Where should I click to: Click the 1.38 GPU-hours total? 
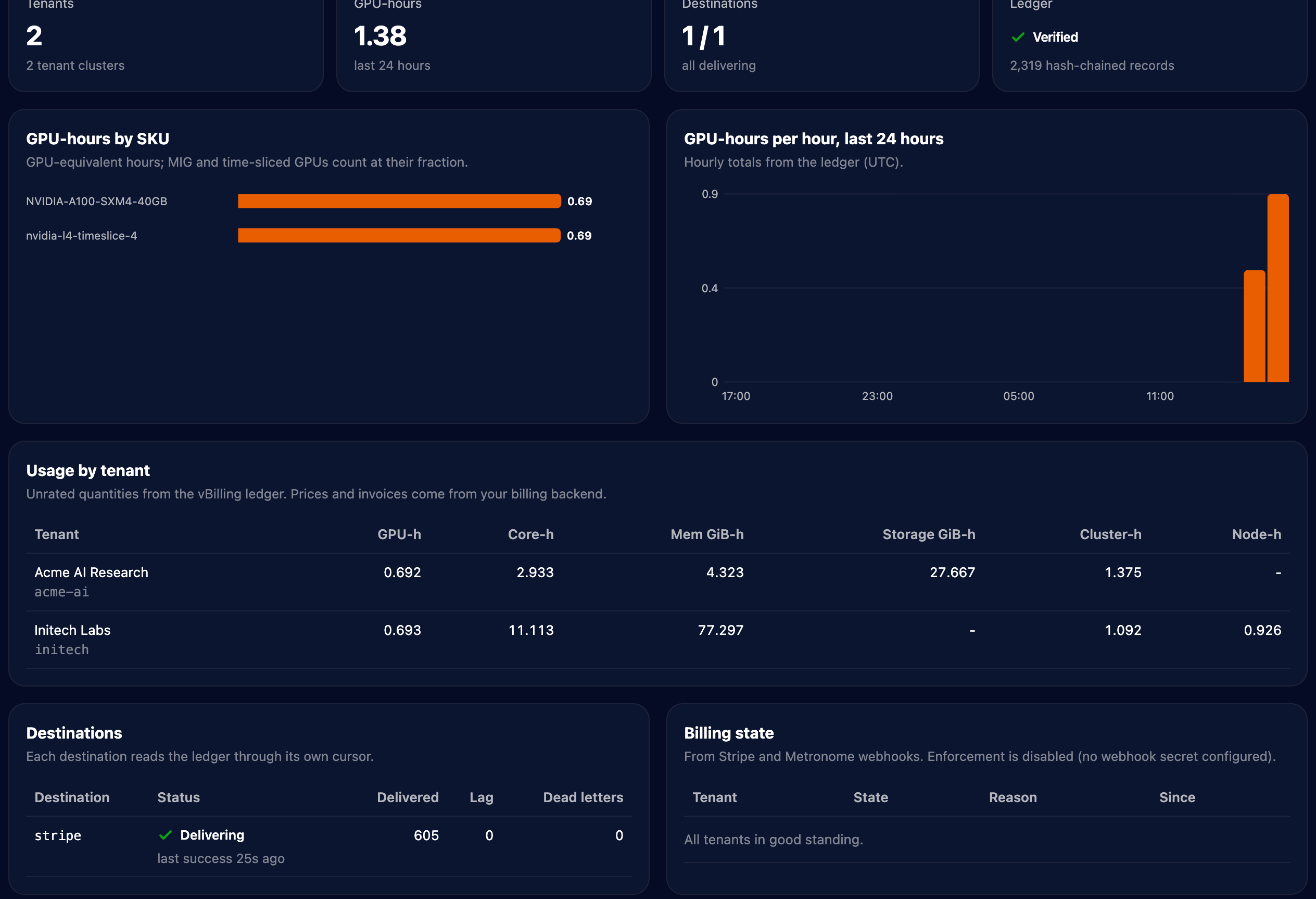(x=380, y=36)
